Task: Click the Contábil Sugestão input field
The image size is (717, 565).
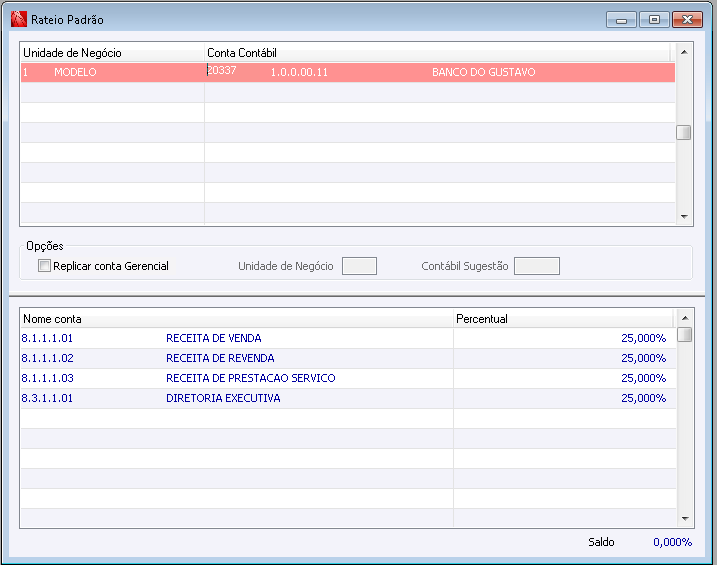Action: (537, 266)
